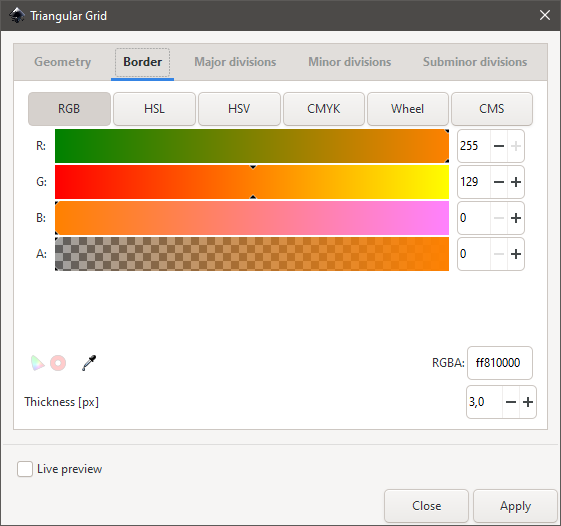This screenshot has height=526, width=561.
Task: Click the middle of the green channel slider
Action: coord(252,182)
